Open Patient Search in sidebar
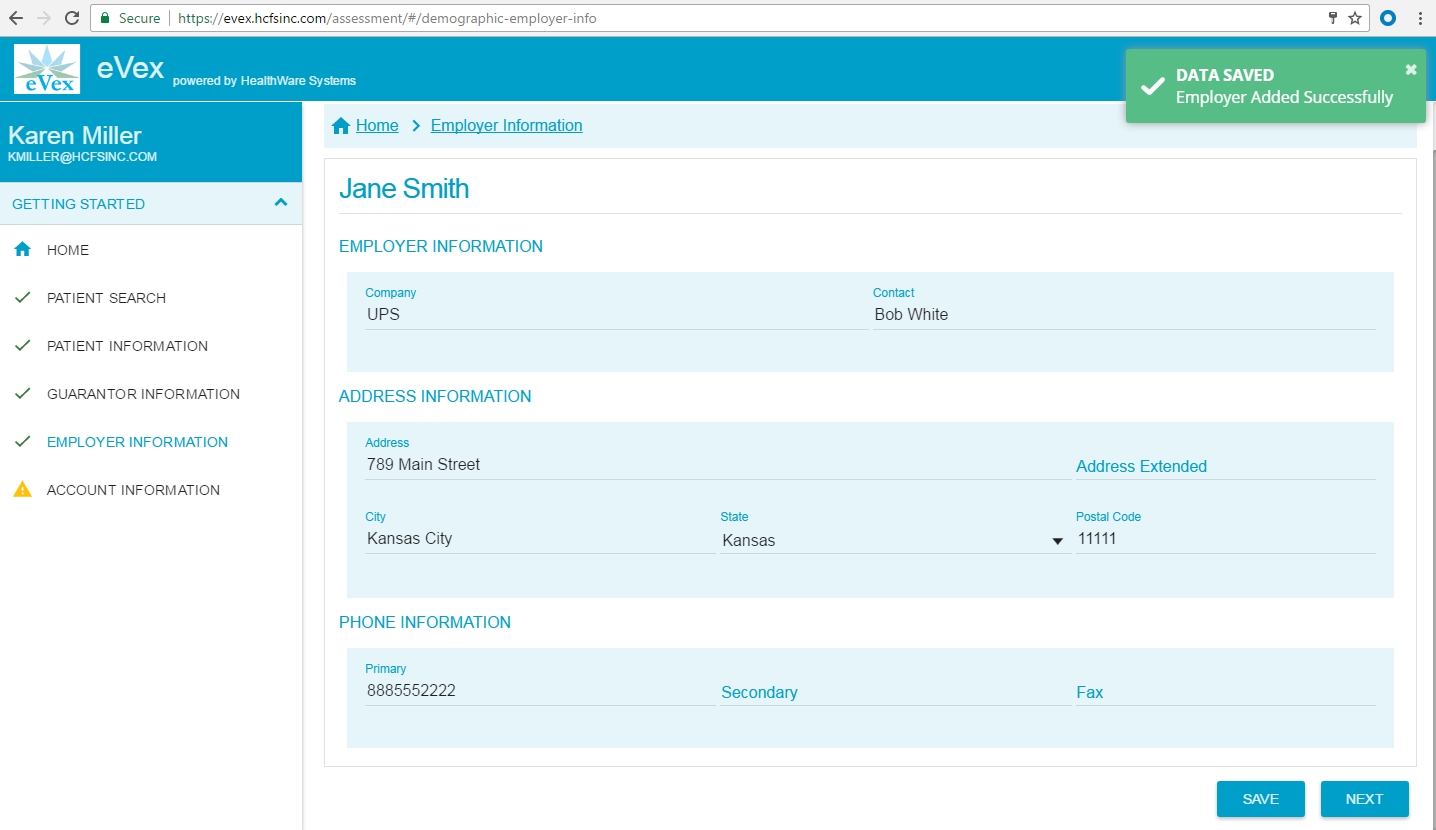This screenshot has height=830, width=1436. [106, 298]
